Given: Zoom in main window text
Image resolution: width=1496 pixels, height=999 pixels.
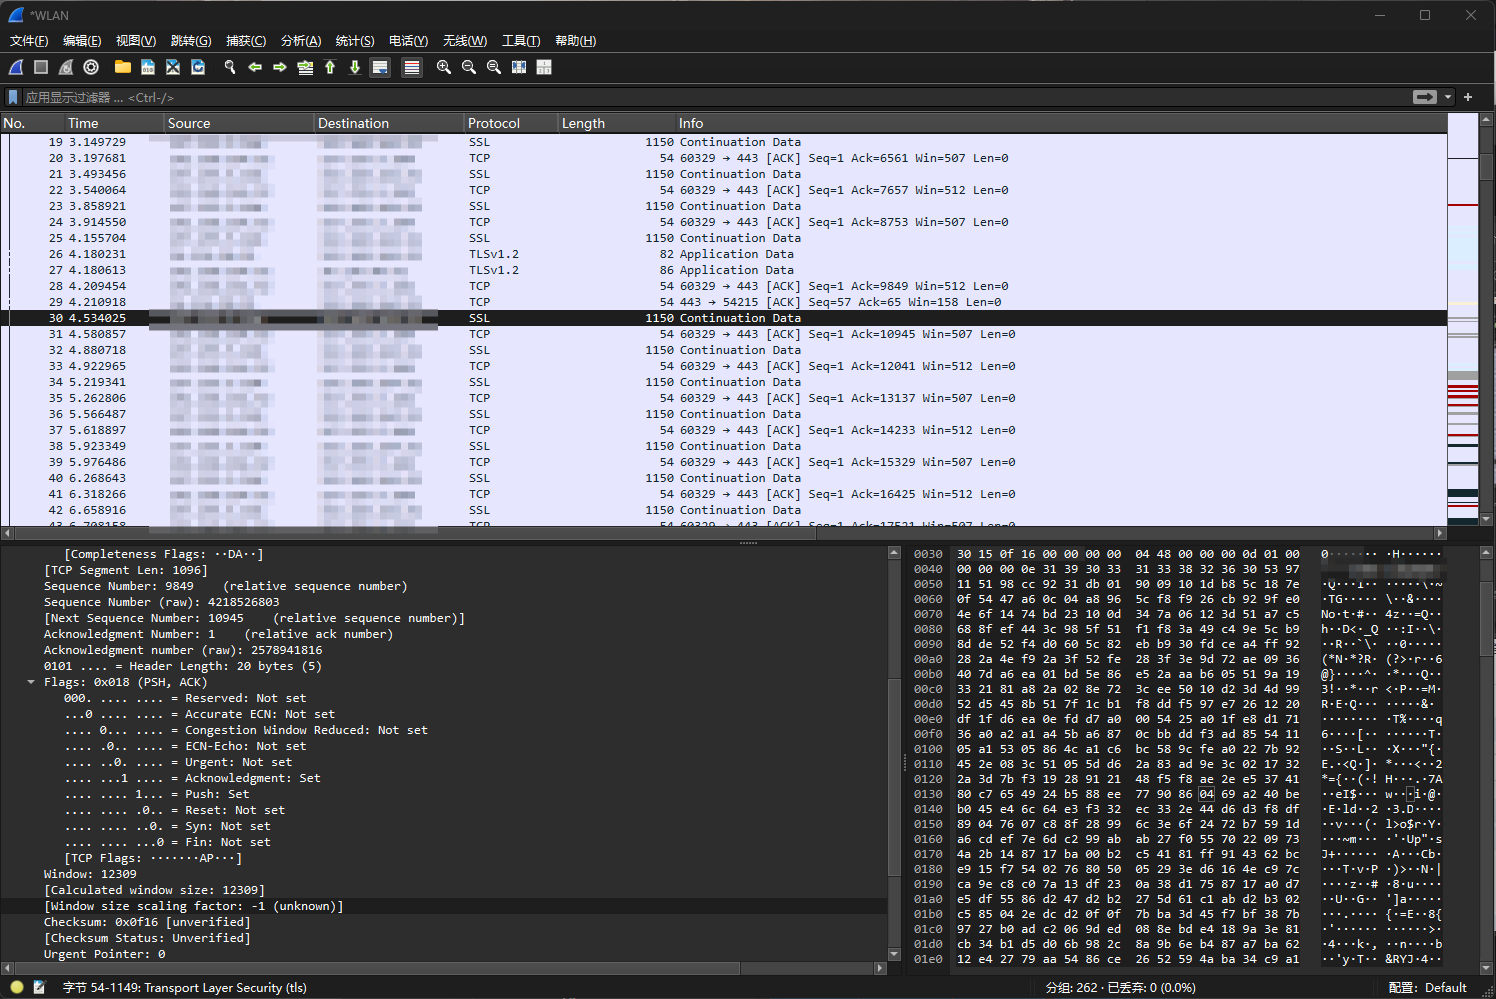Looking at the screenshot, I should click(444, 67).
